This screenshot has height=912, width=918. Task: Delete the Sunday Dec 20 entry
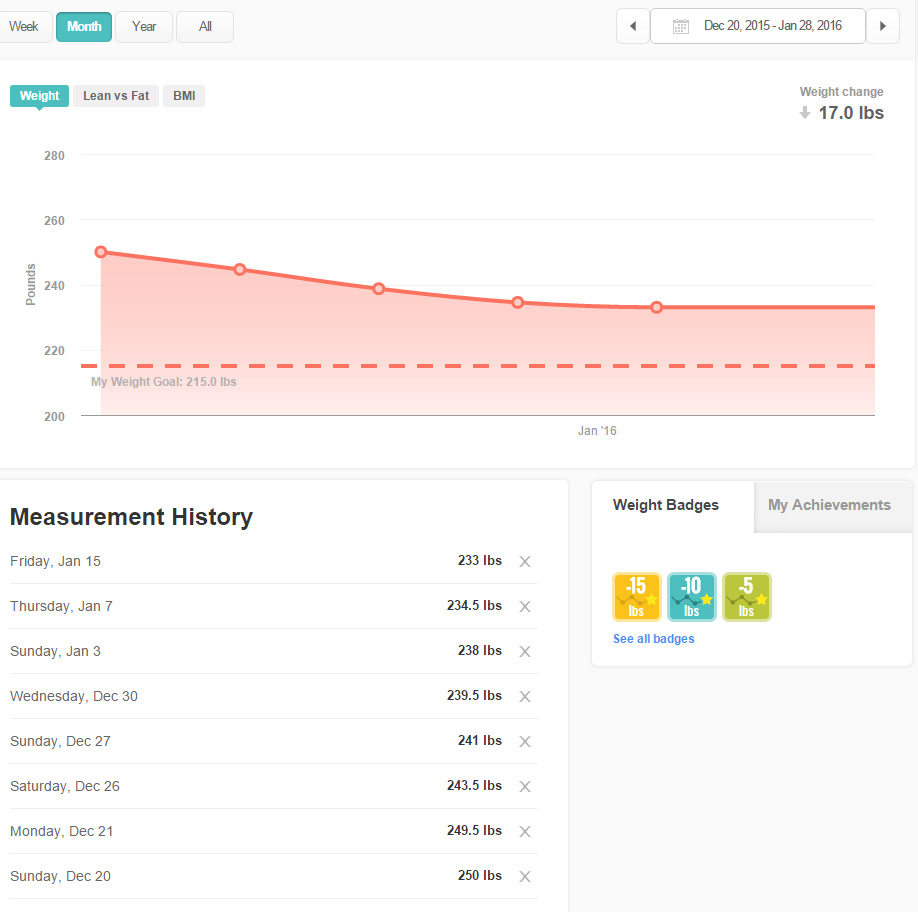tap(525, 876)
